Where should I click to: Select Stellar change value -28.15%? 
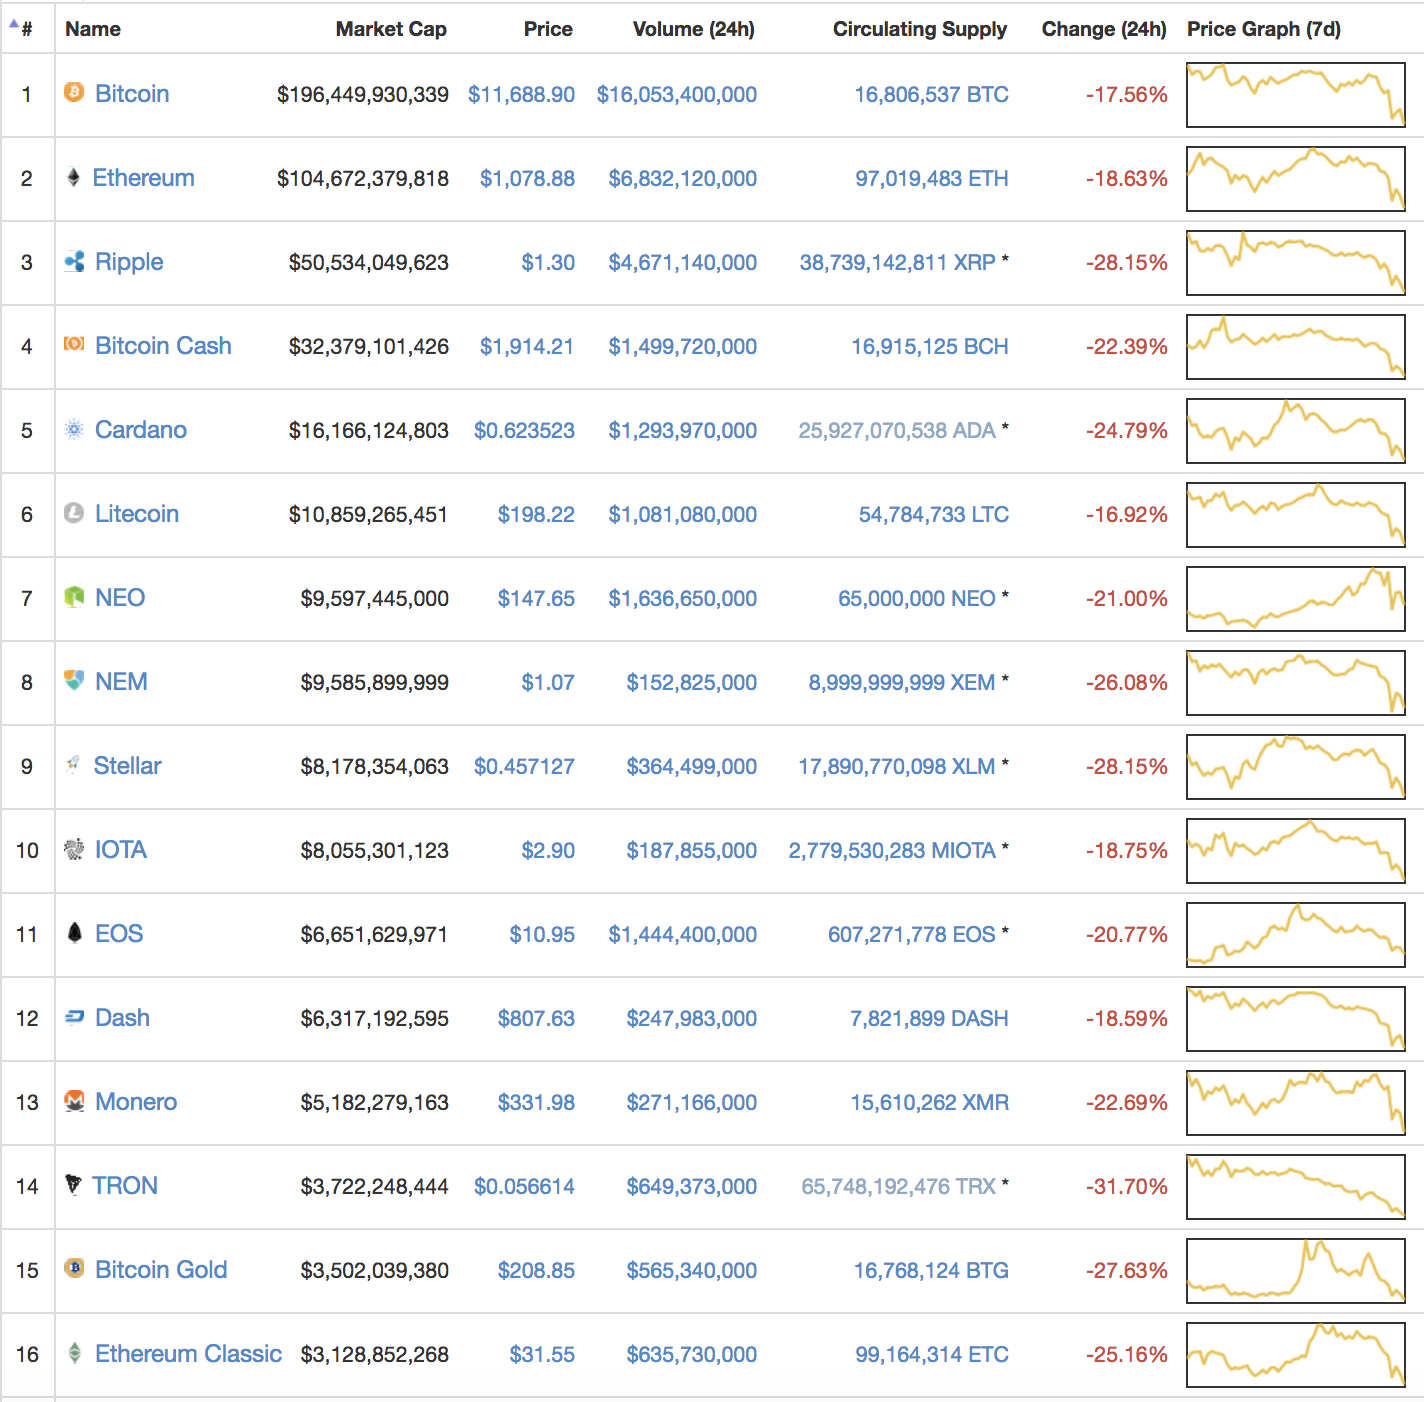coord(1127,766)
